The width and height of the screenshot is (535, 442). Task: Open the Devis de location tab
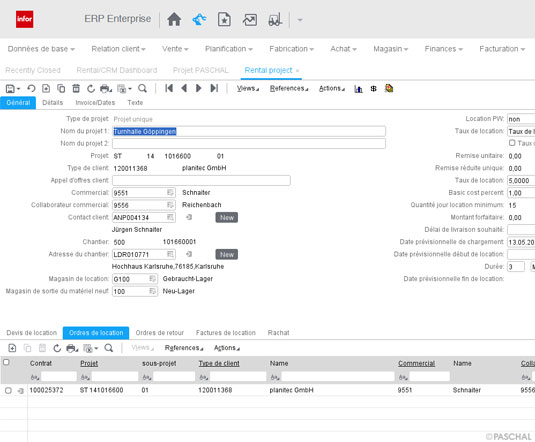(x=31, y=333)
